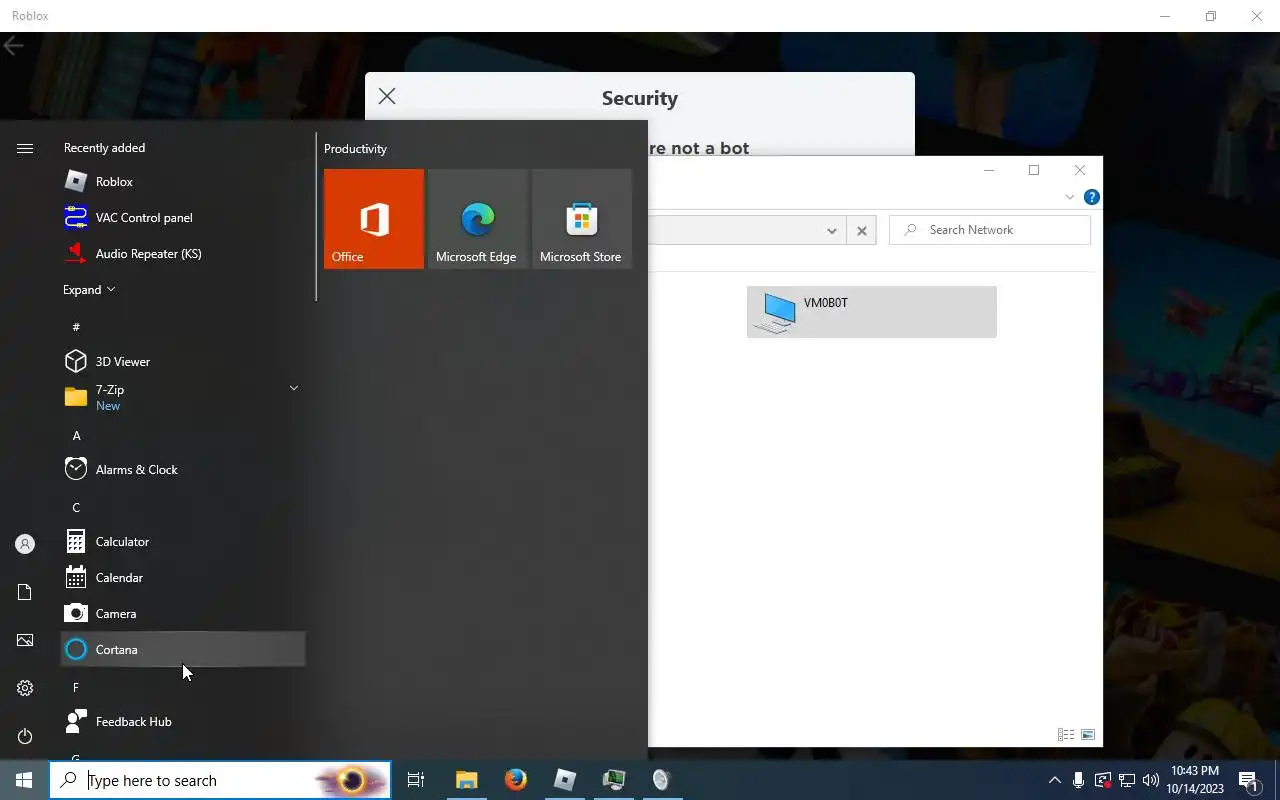The image size is (1280, 800).
Task: Click the microphone tray icon
Action: [x=1078, y=780]
